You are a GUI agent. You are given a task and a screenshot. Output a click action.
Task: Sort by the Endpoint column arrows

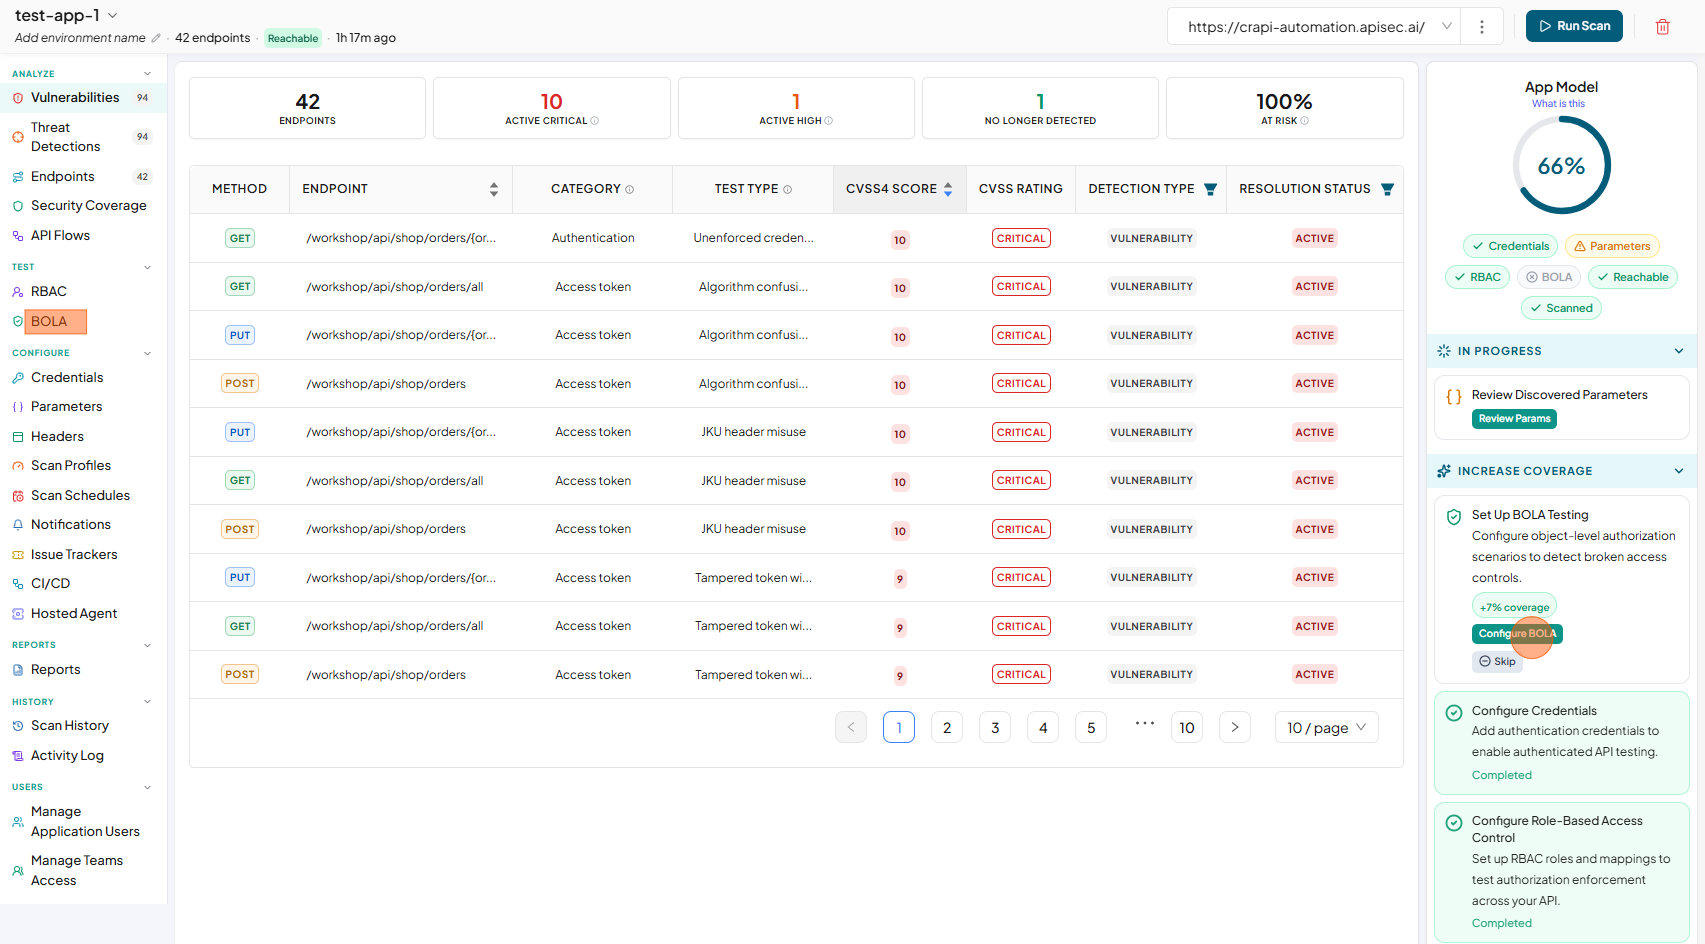(x=494, y=189)
